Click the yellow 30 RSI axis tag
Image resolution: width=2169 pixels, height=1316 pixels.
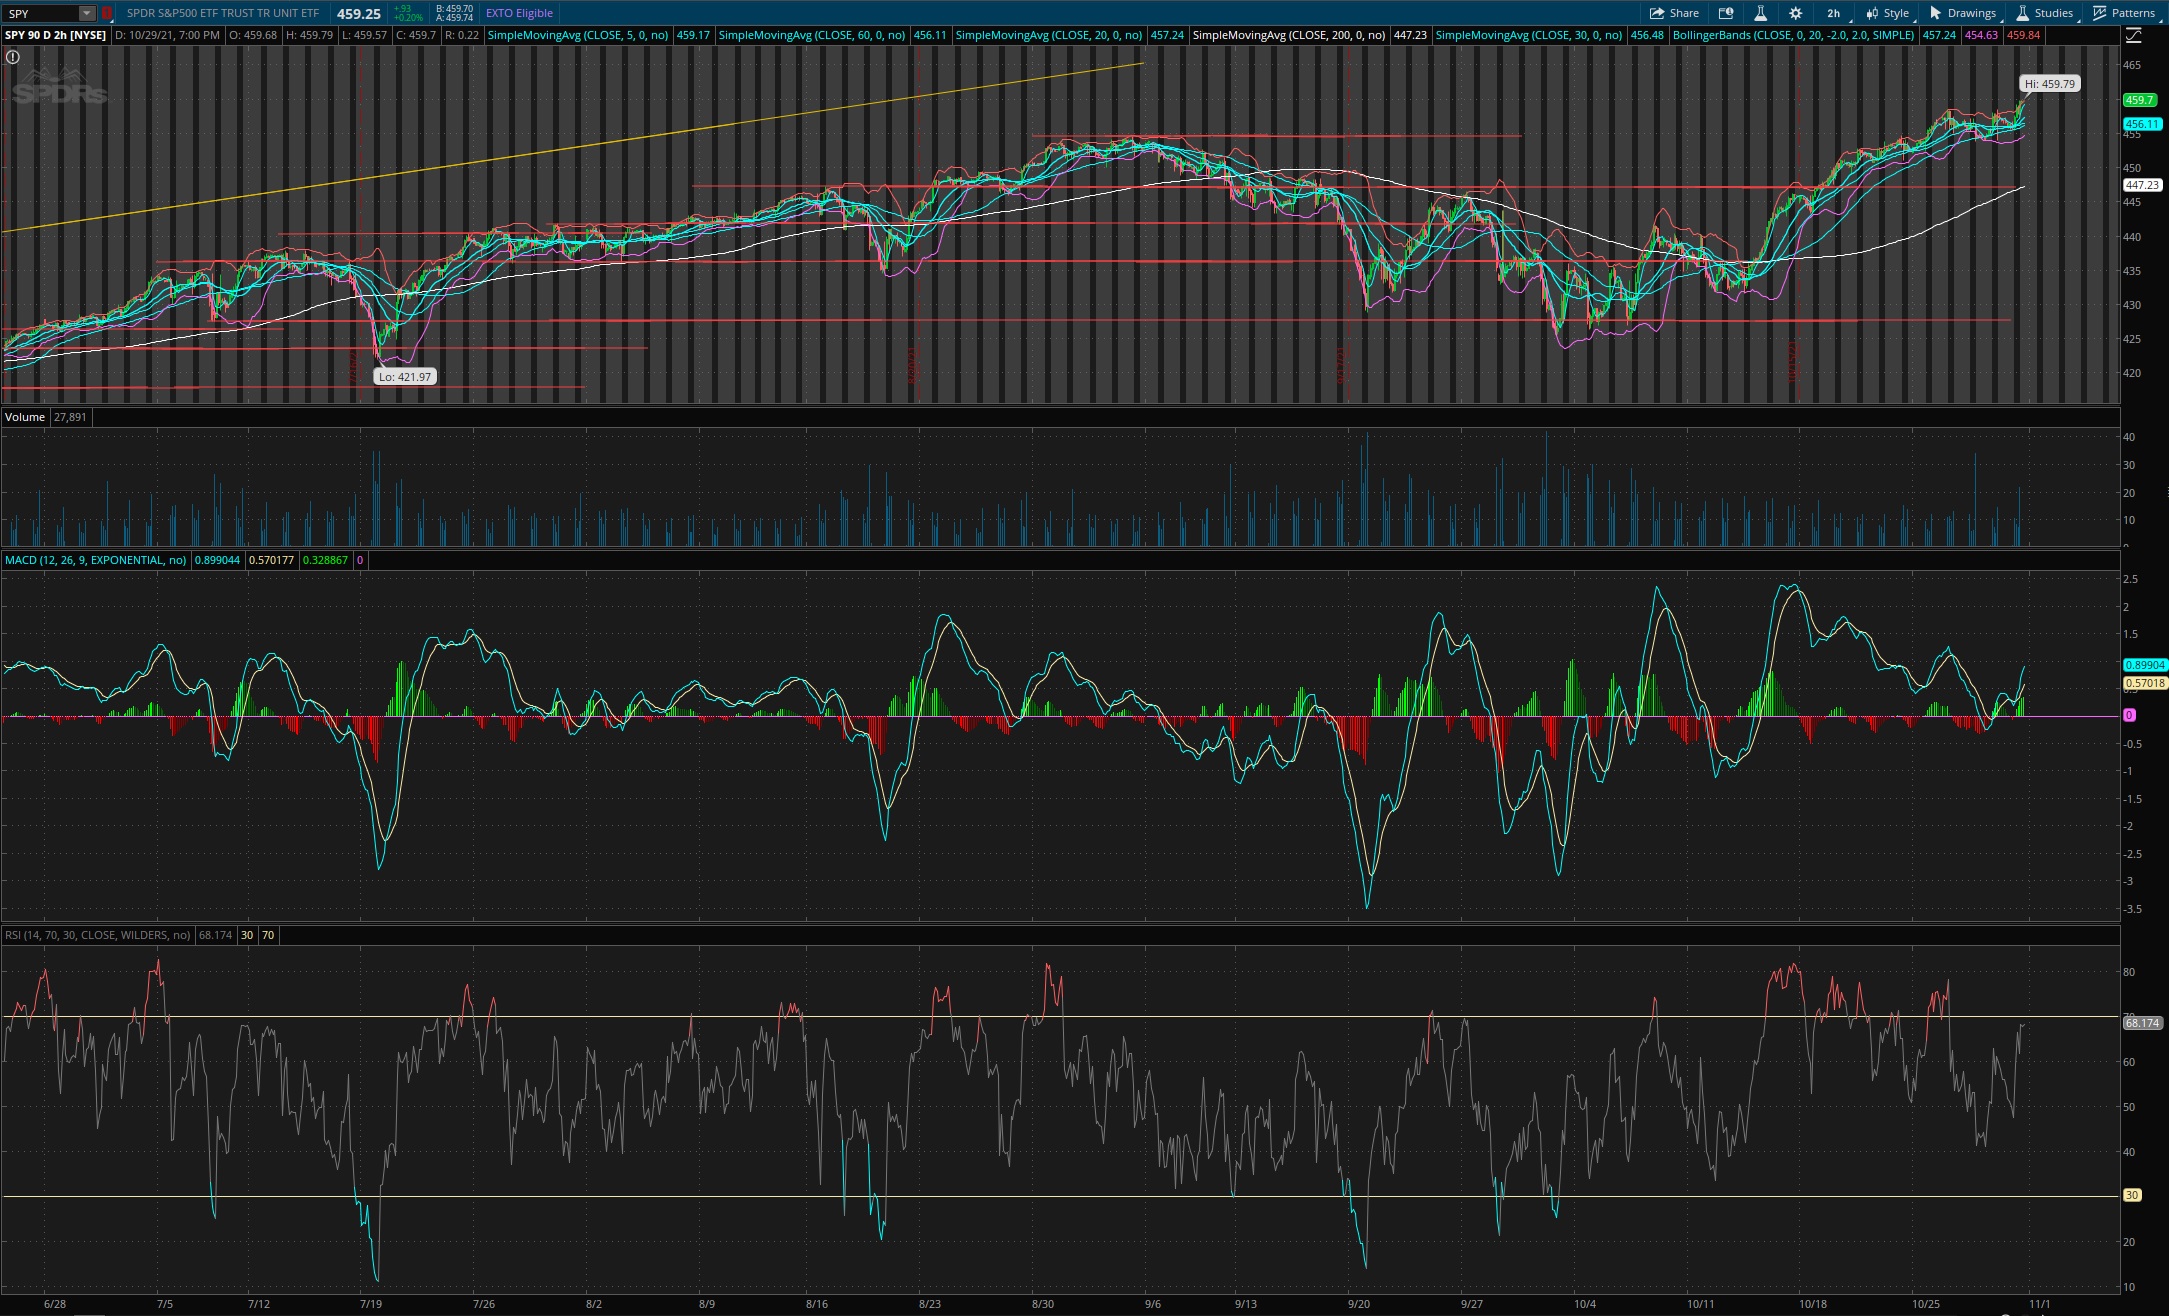pyautogui.click(x=2132, y=1195)
